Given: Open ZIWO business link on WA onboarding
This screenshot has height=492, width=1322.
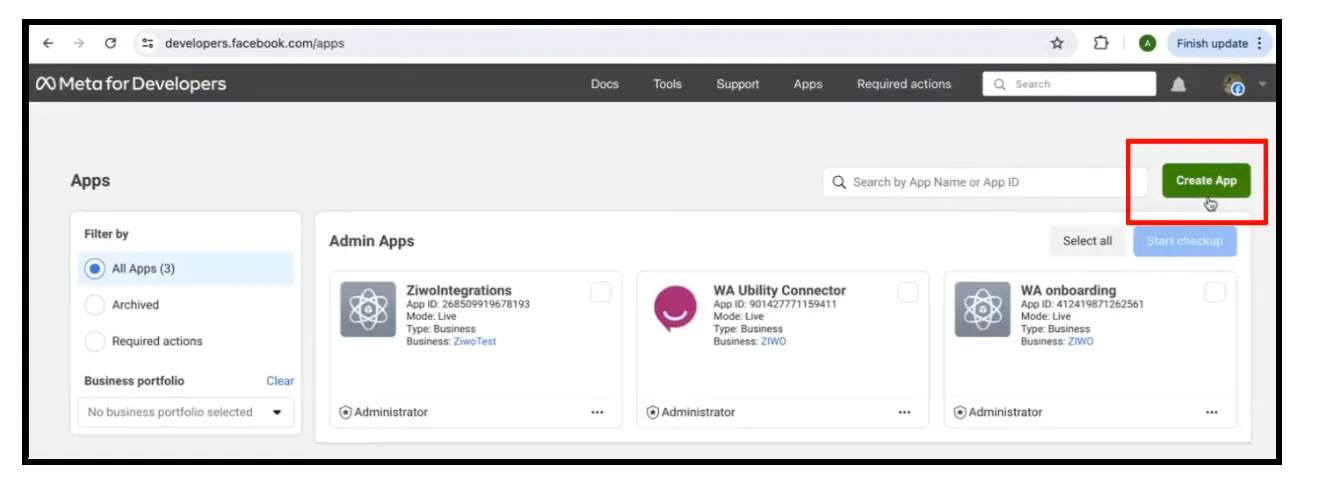Looking at the screenshot, I should pyautogui.click(x=1081, y=341).
